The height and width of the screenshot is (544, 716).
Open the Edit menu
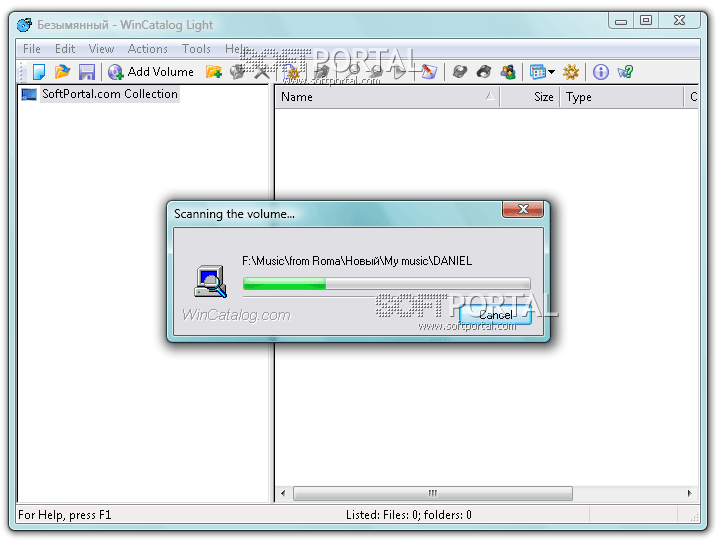click(x=65, y=48)
